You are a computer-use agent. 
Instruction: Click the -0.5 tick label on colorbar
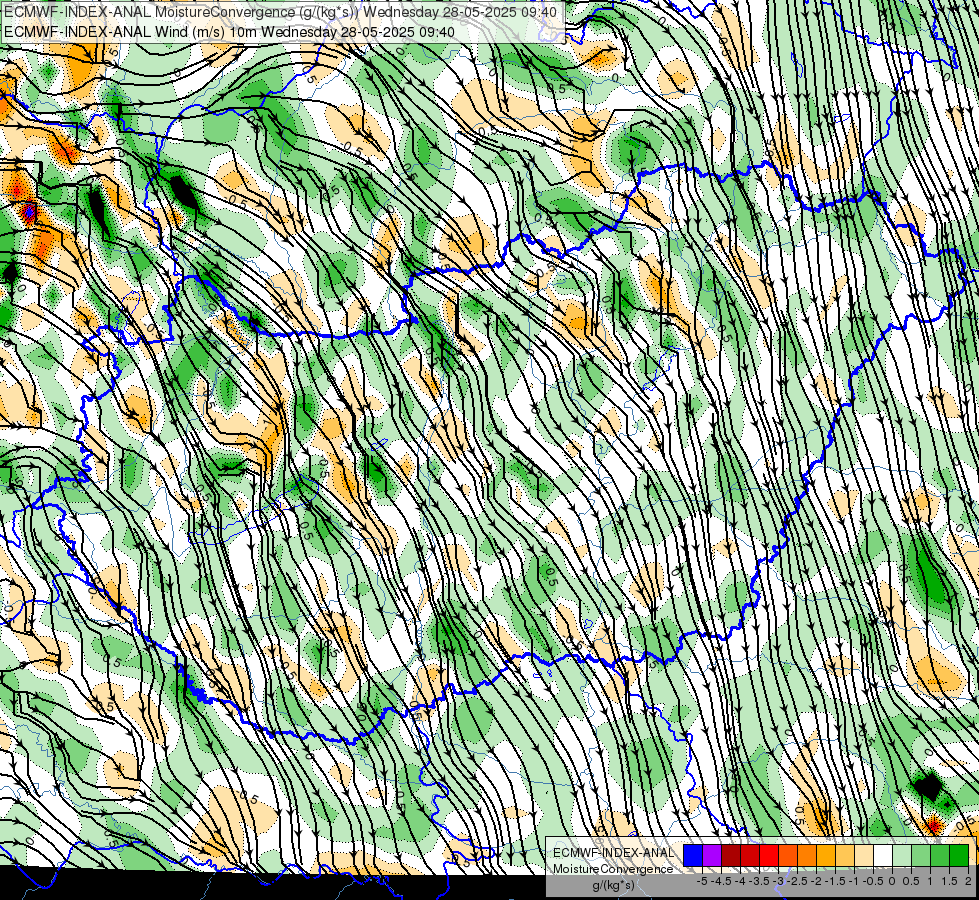click(874, 881)
